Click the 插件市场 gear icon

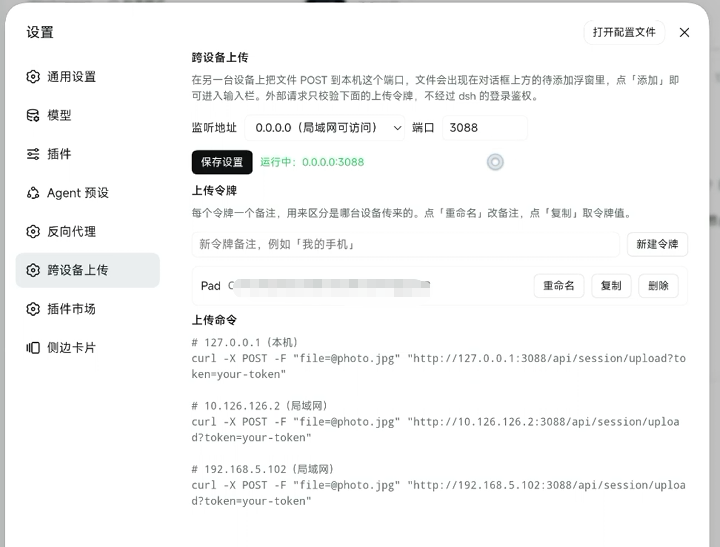pyautogui.click(x=33, y=309)
